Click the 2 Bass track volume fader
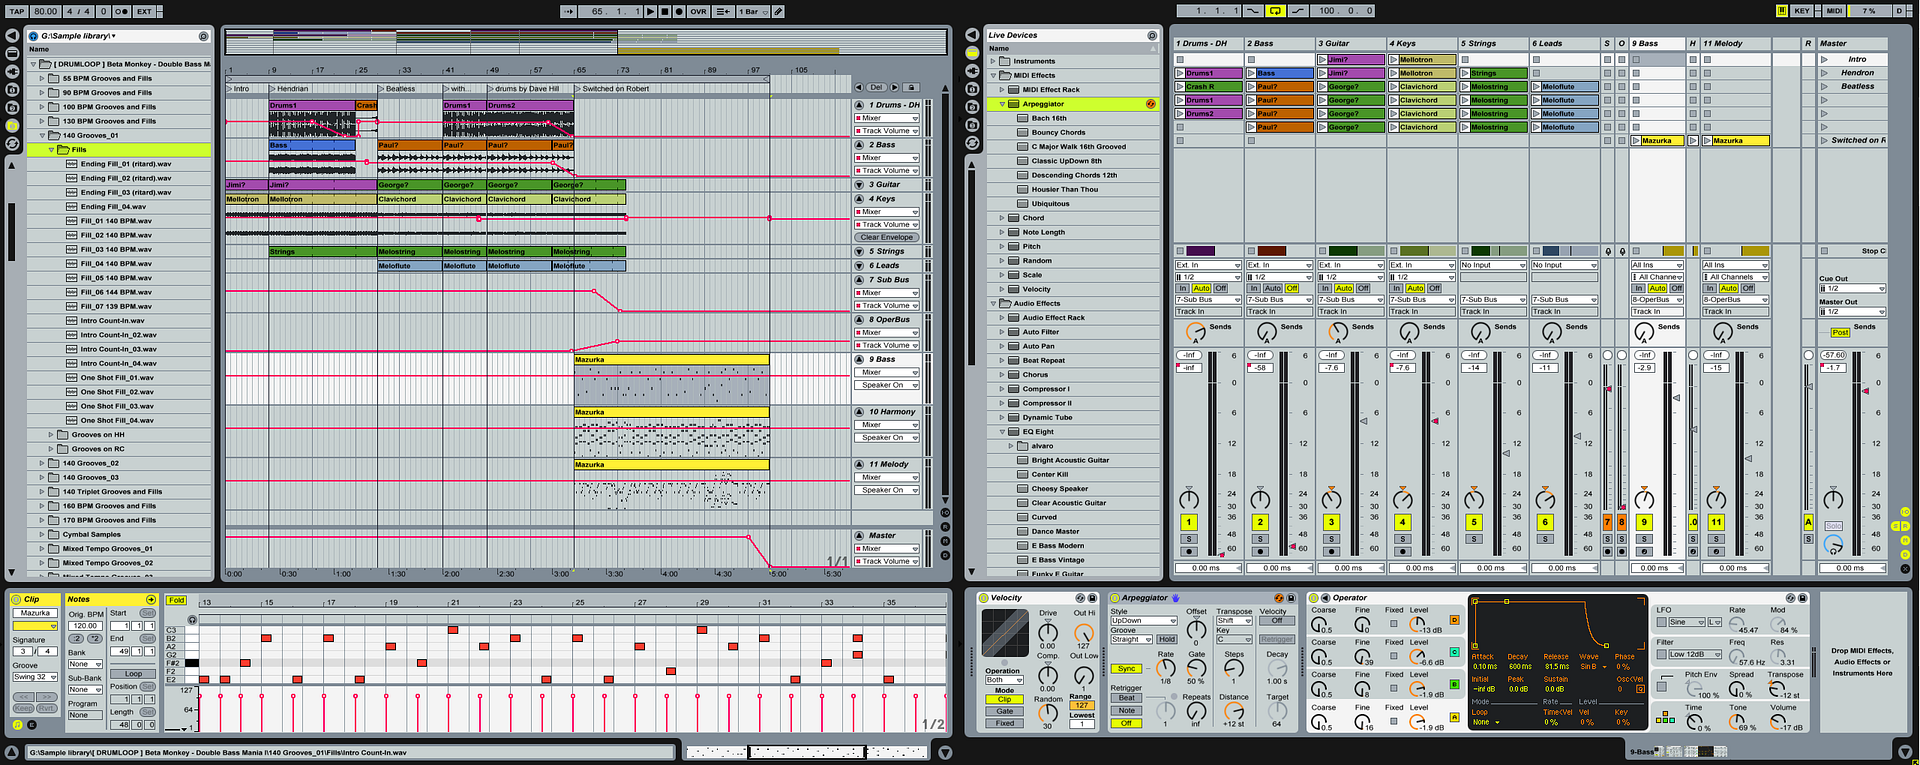Image resolution: width=1920 pixels, height=765 pixels. click(x=1295, y=548)
